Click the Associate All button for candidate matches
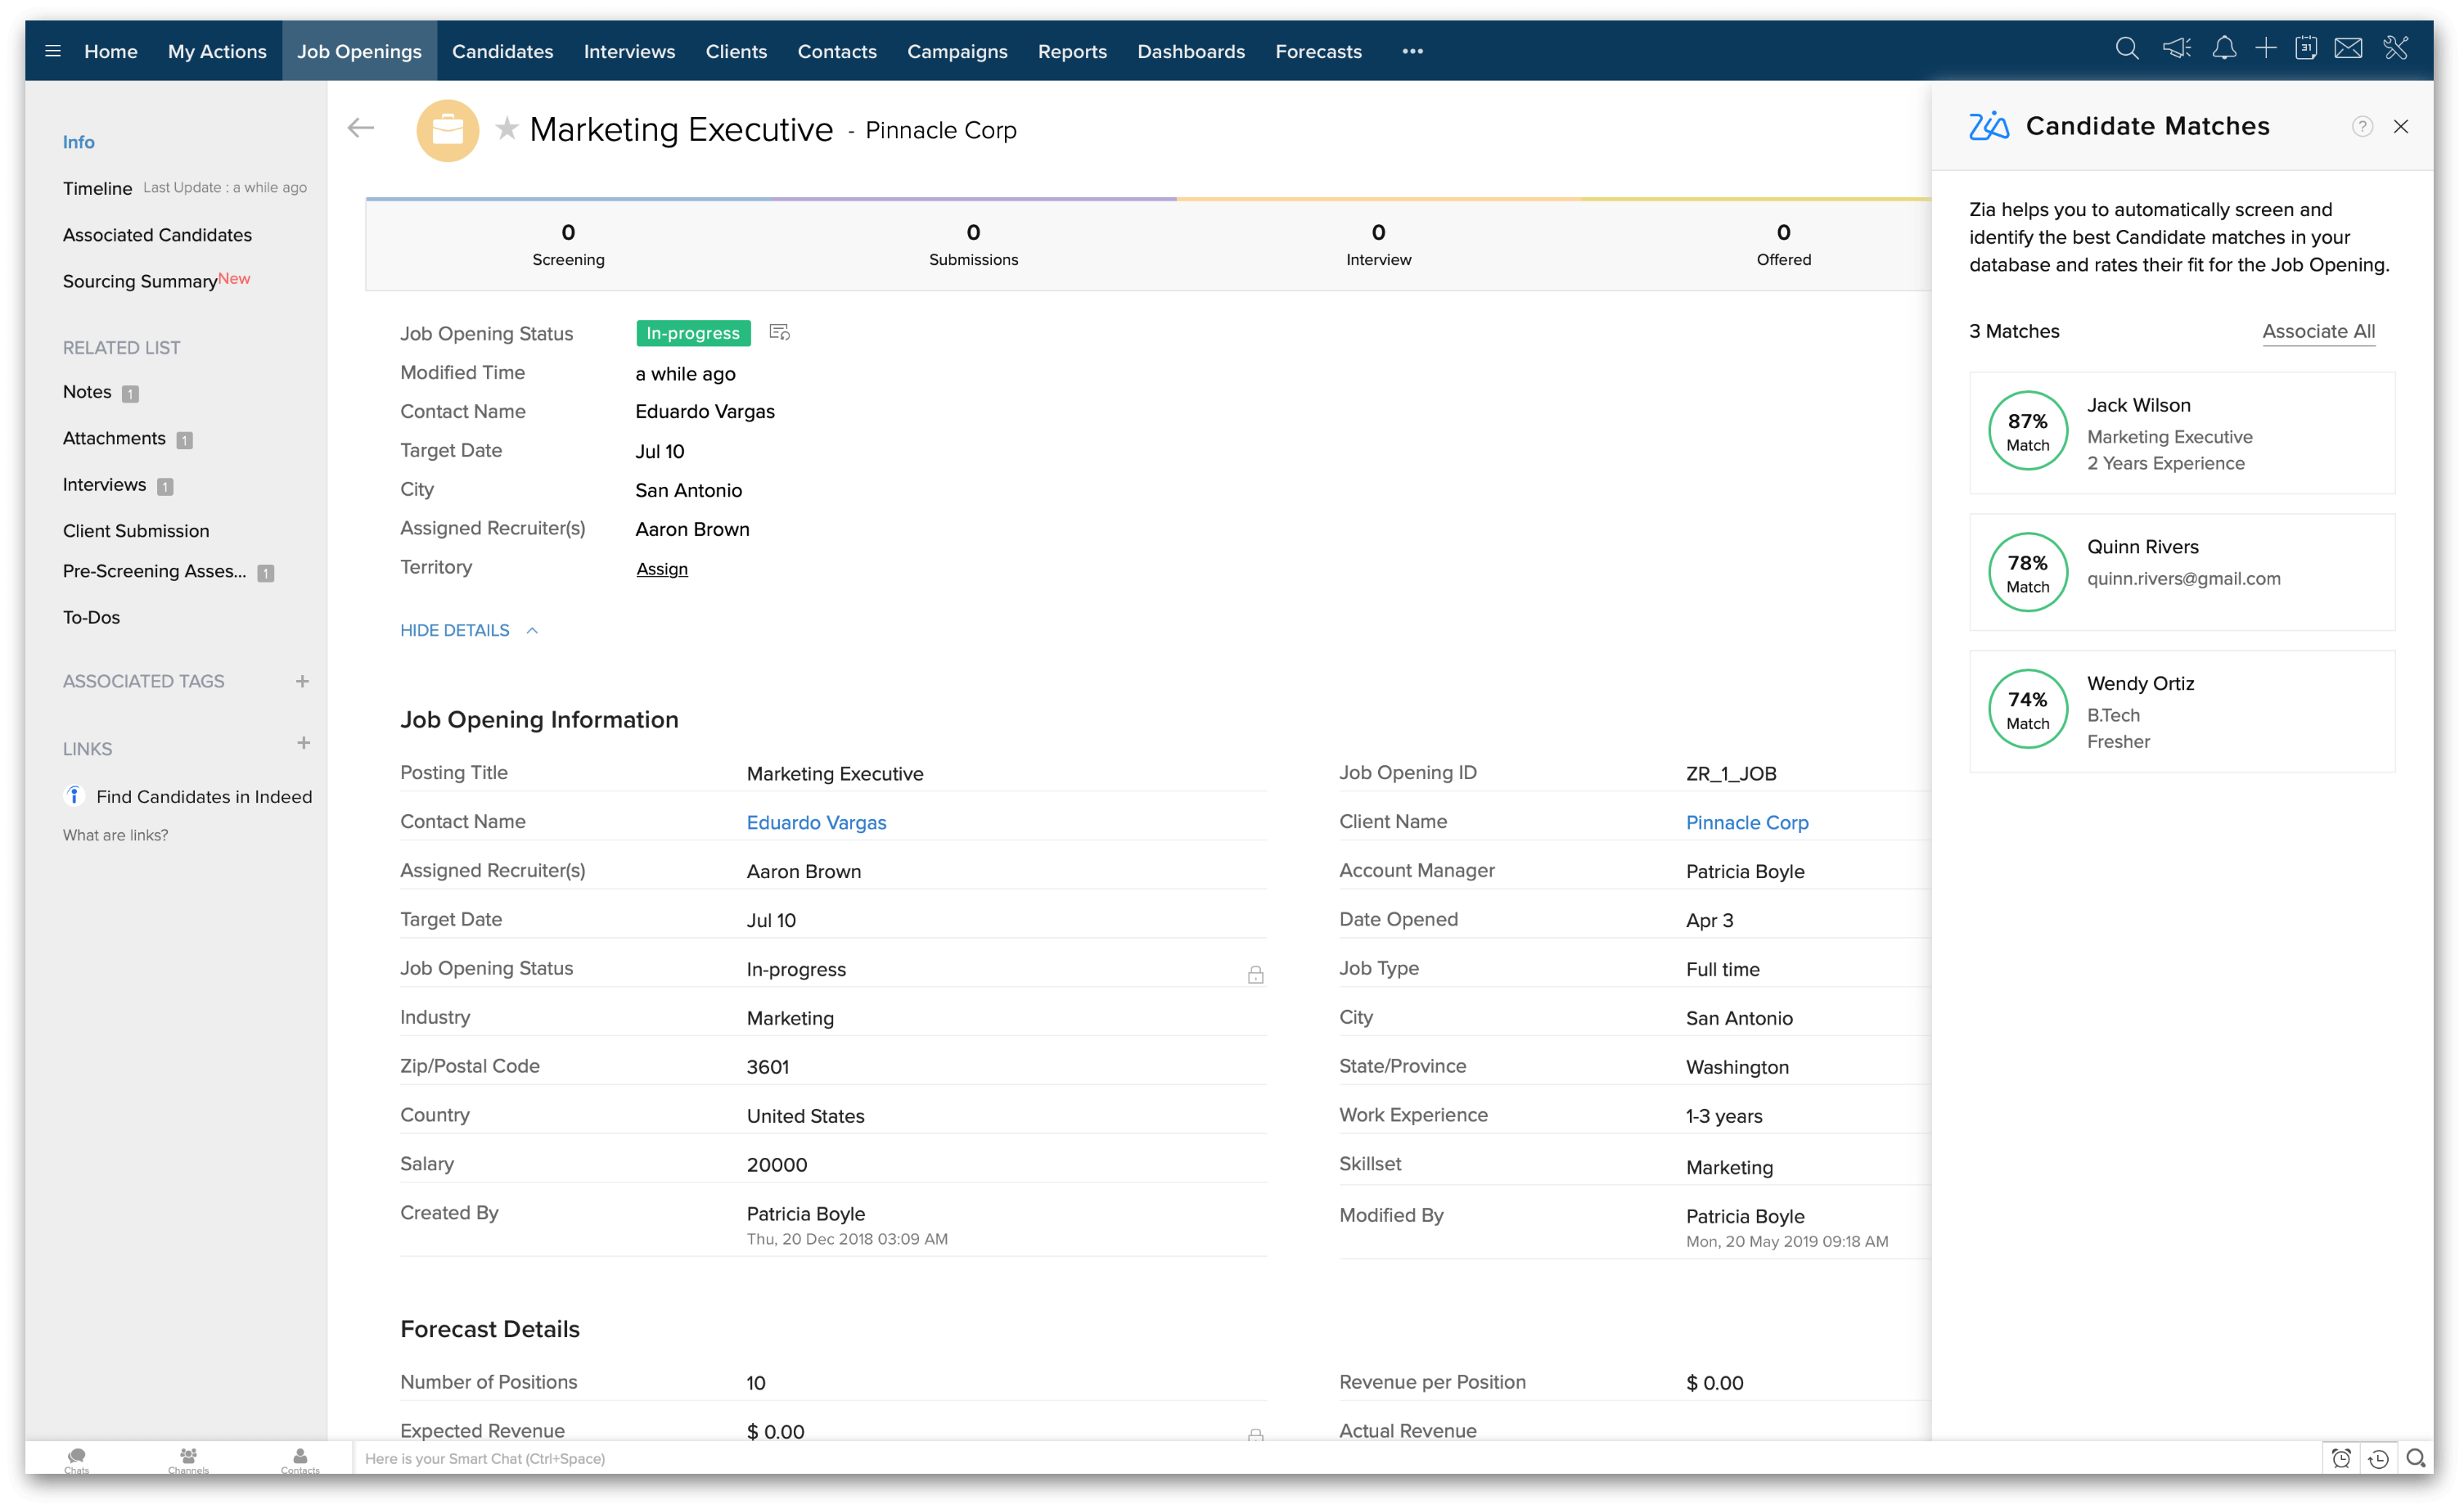Screen dimensions: 2464x1509 2318,333
